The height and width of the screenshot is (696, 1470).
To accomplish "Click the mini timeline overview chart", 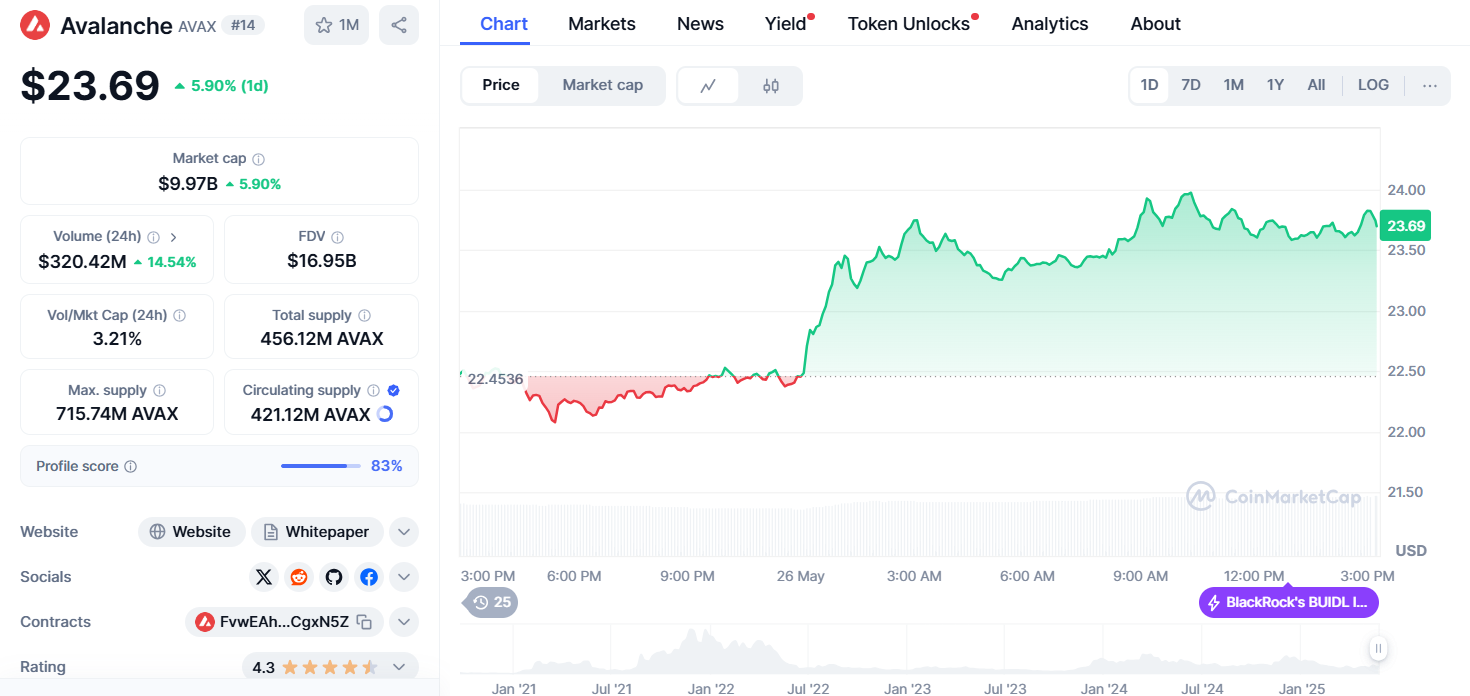I will pos(920,649).
